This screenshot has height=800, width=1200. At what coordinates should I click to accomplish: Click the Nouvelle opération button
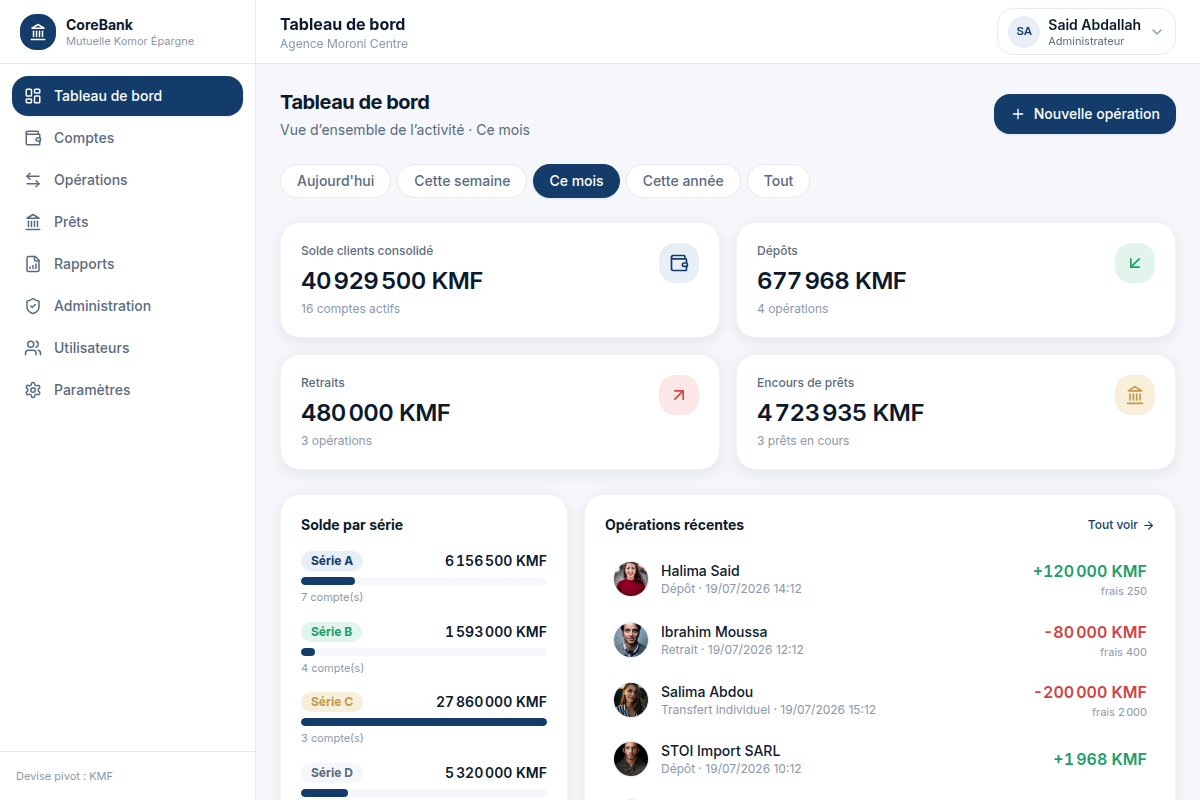tap(1085, 114)
